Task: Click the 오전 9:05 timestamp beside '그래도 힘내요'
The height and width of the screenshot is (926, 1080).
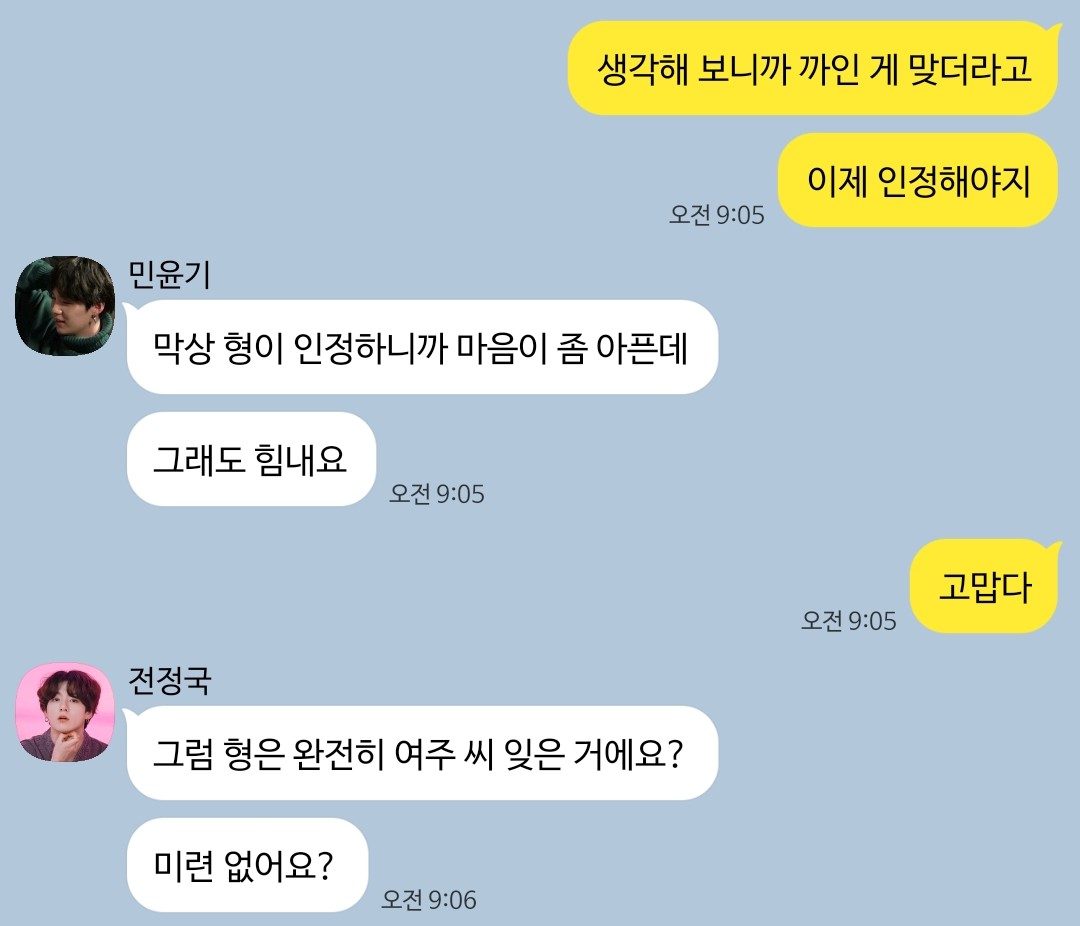Action: (437, 493)
